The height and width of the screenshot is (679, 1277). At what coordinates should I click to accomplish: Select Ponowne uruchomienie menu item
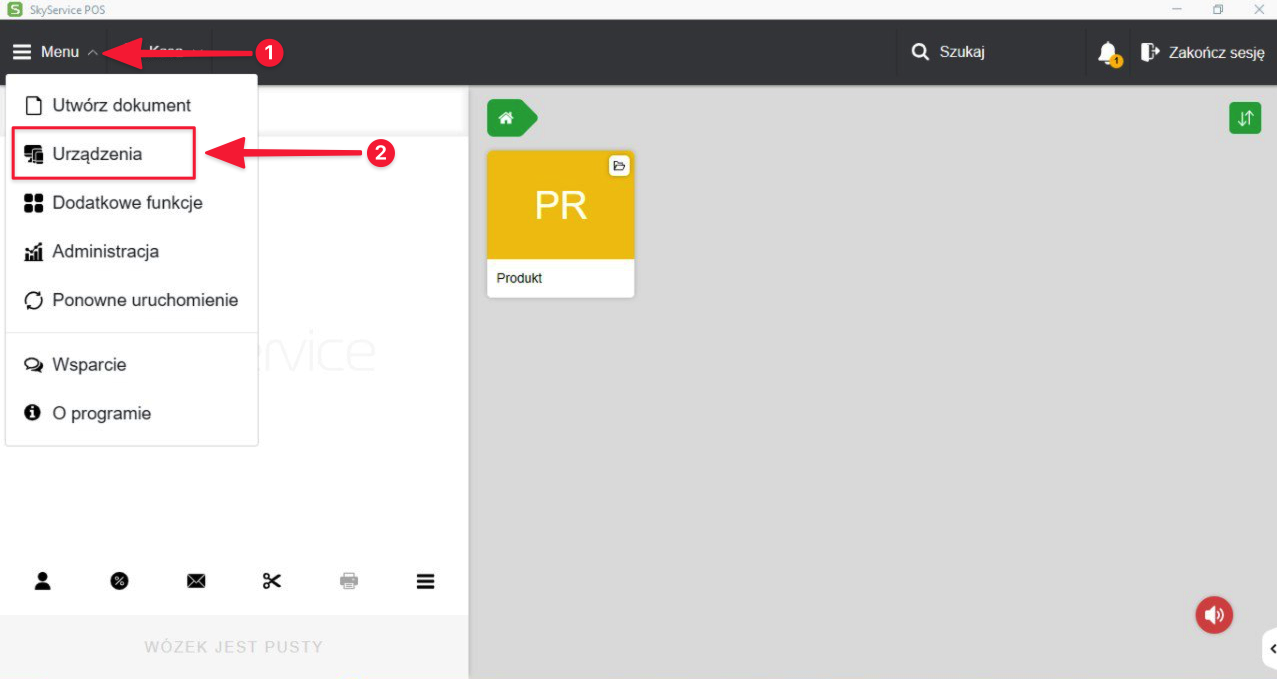(145, 300)
